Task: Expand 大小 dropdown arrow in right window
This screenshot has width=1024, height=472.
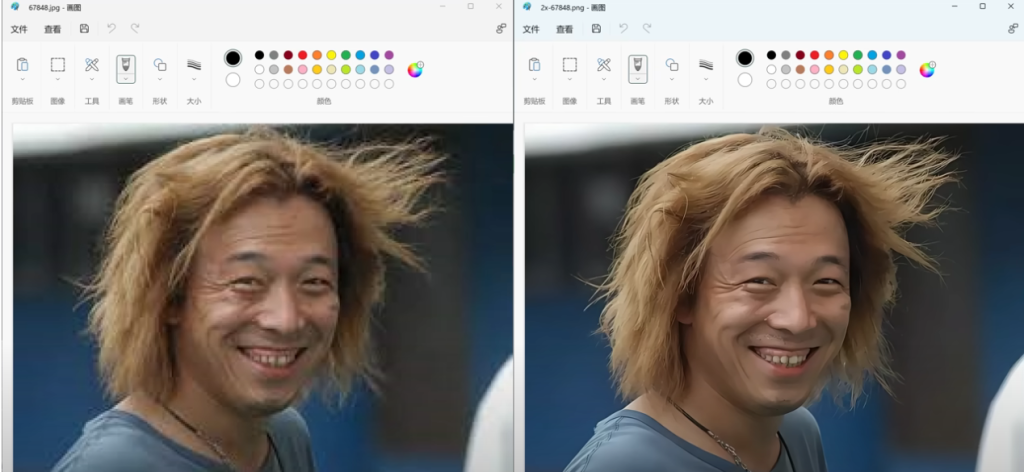Action: coord(706,79)
